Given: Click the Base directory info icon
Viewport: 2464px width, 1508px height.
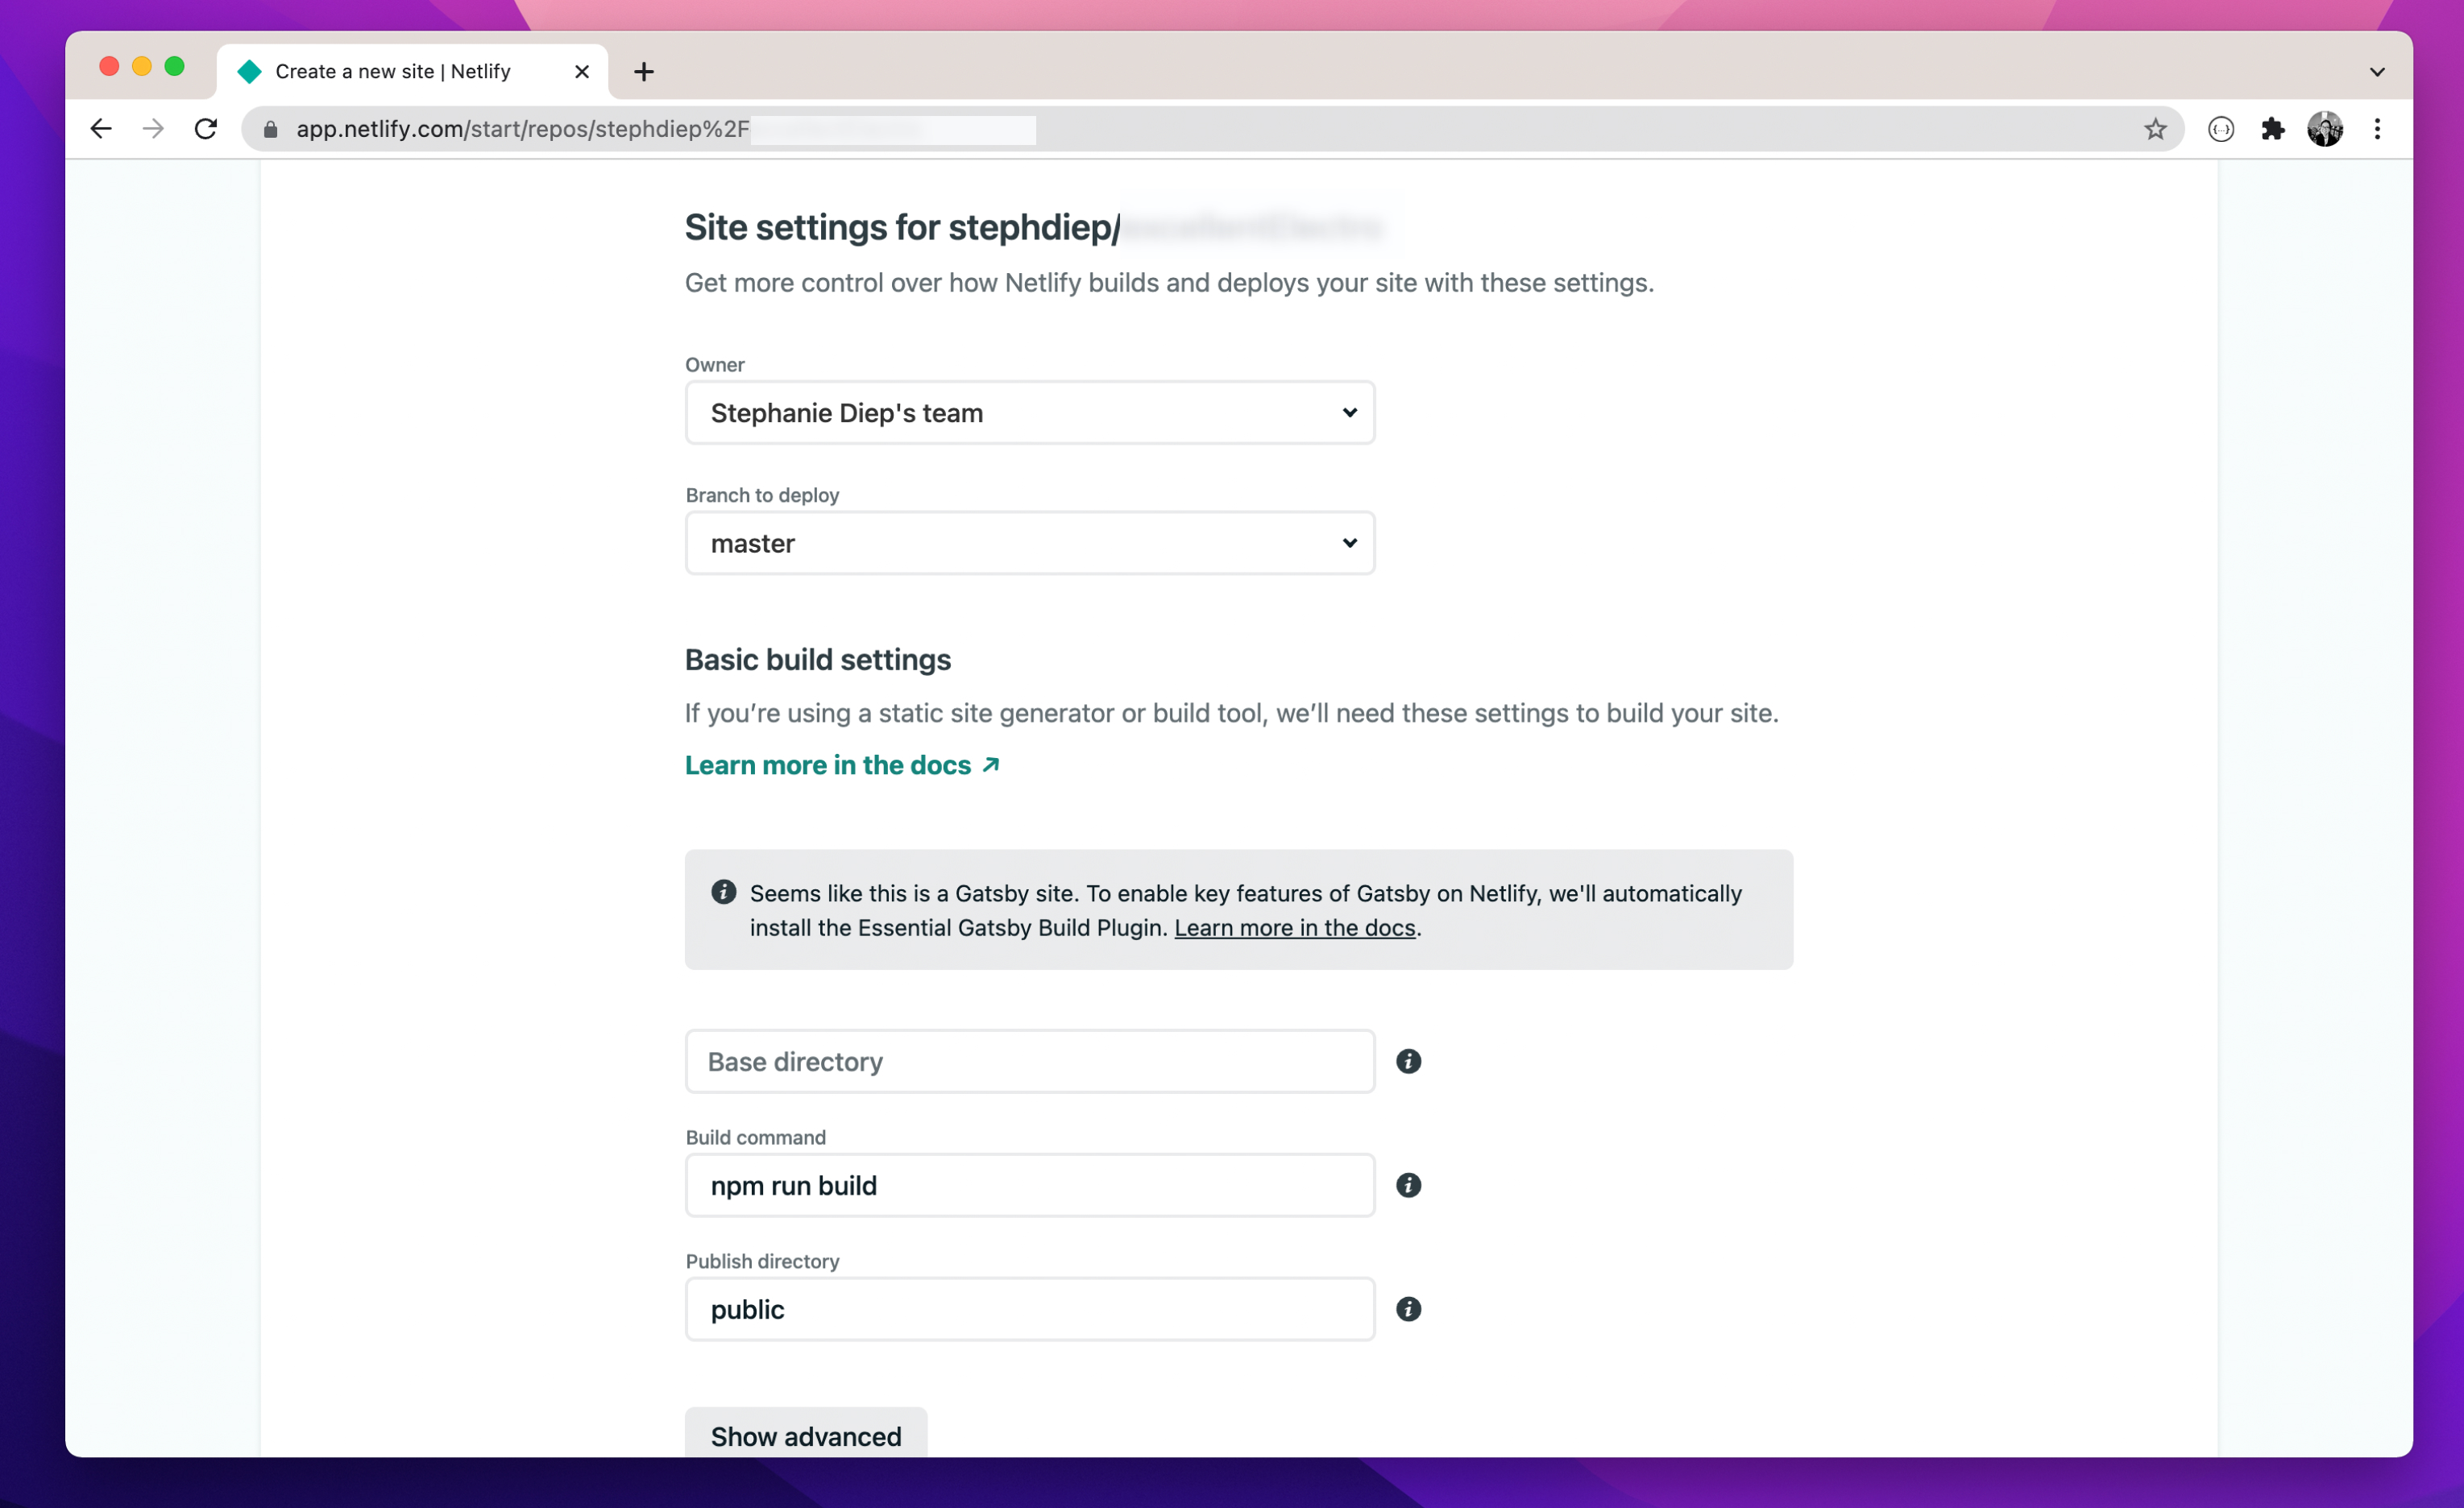Looking at the screenshot, I should click(x=1408, y=1061).
